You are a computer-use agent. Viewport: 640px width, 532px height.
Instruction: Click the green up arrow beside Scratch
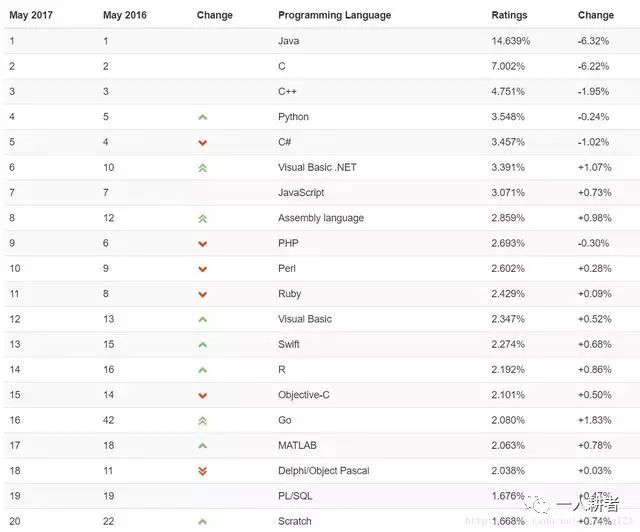(x=202, y=521)
